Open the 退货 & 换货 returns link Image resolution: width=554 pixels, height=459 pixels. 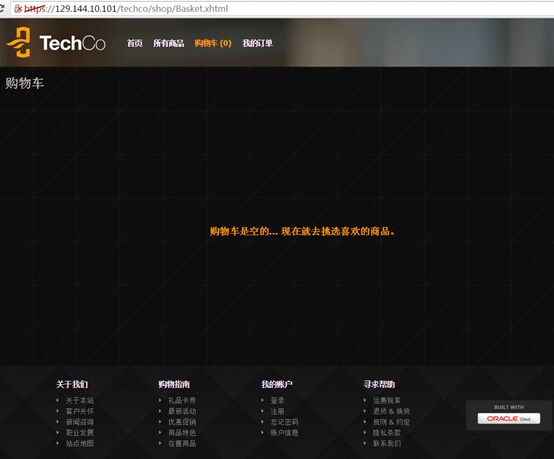pos(391,411)
